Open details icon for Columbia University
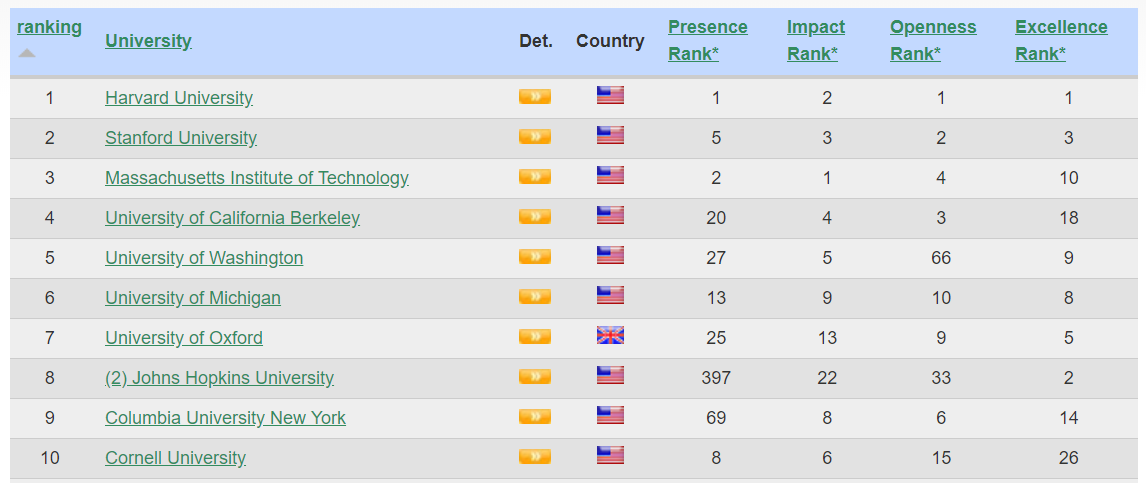1146x483 pixels. click(x=534, y=417)
